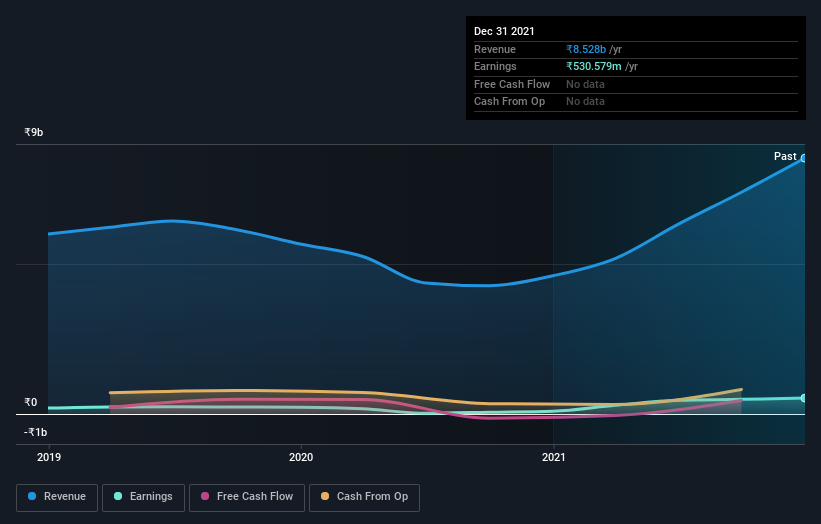Click the 'Cash From Op' row label in tooltip

tap(509, 102)
